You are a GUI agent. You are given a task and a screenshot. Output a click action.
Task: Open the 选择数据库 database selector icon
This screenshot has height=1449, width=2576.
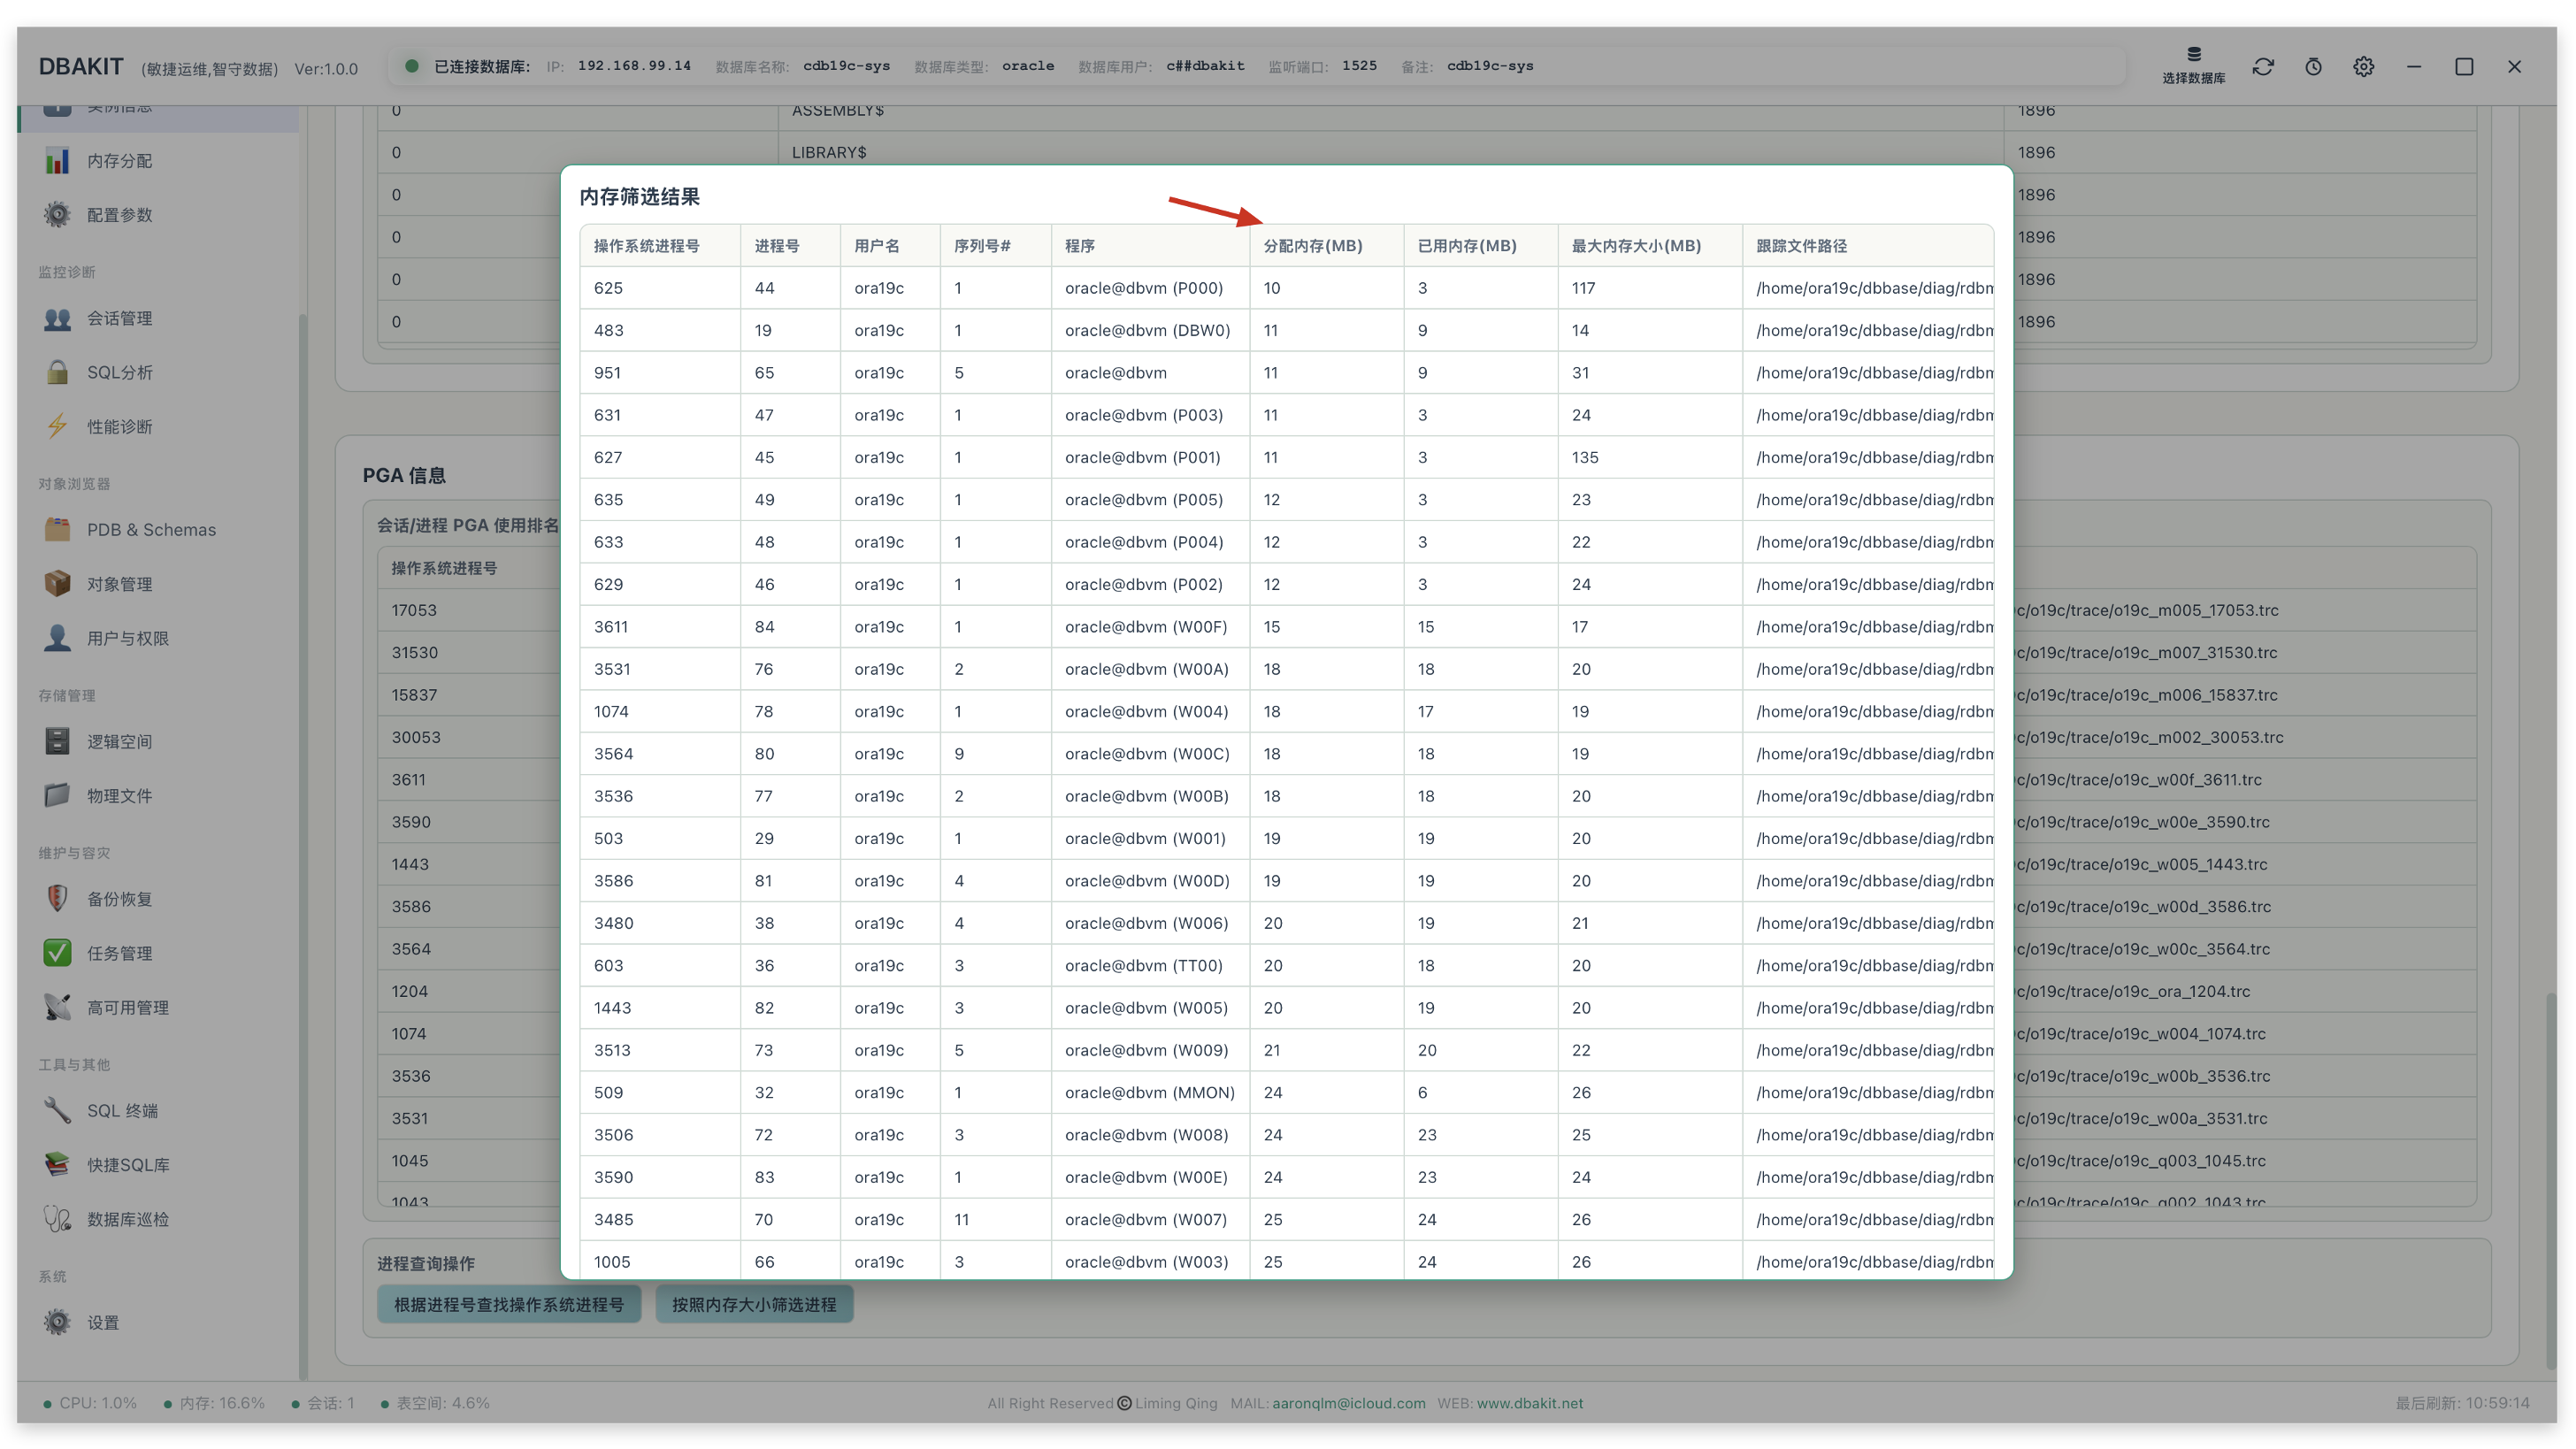[2193, 66]
